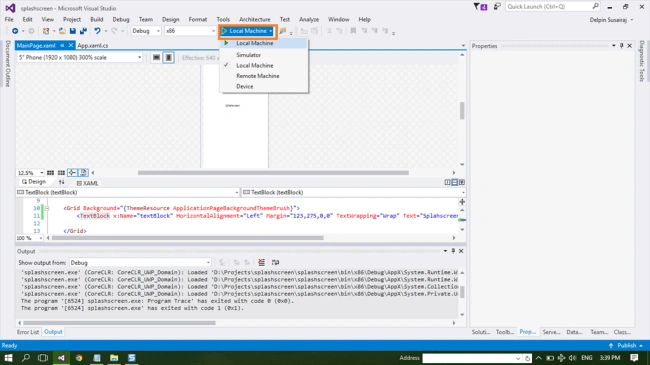Click the Local Machine dropdown arrow
650x365 pixels.
pyautogui.click(x=270, y=31)
